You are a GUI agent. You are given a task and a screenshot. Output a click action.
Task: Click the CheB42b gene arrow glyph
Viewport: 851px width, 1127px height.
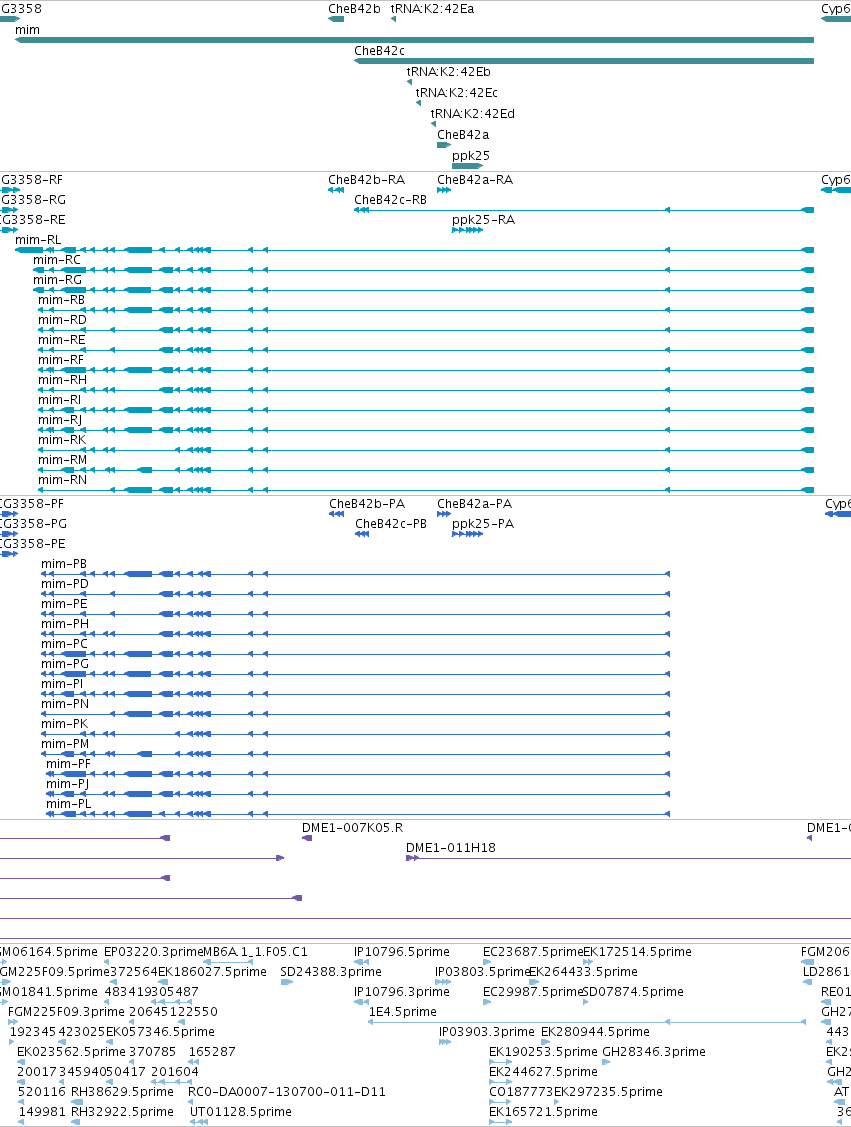[x=336, y=19]
